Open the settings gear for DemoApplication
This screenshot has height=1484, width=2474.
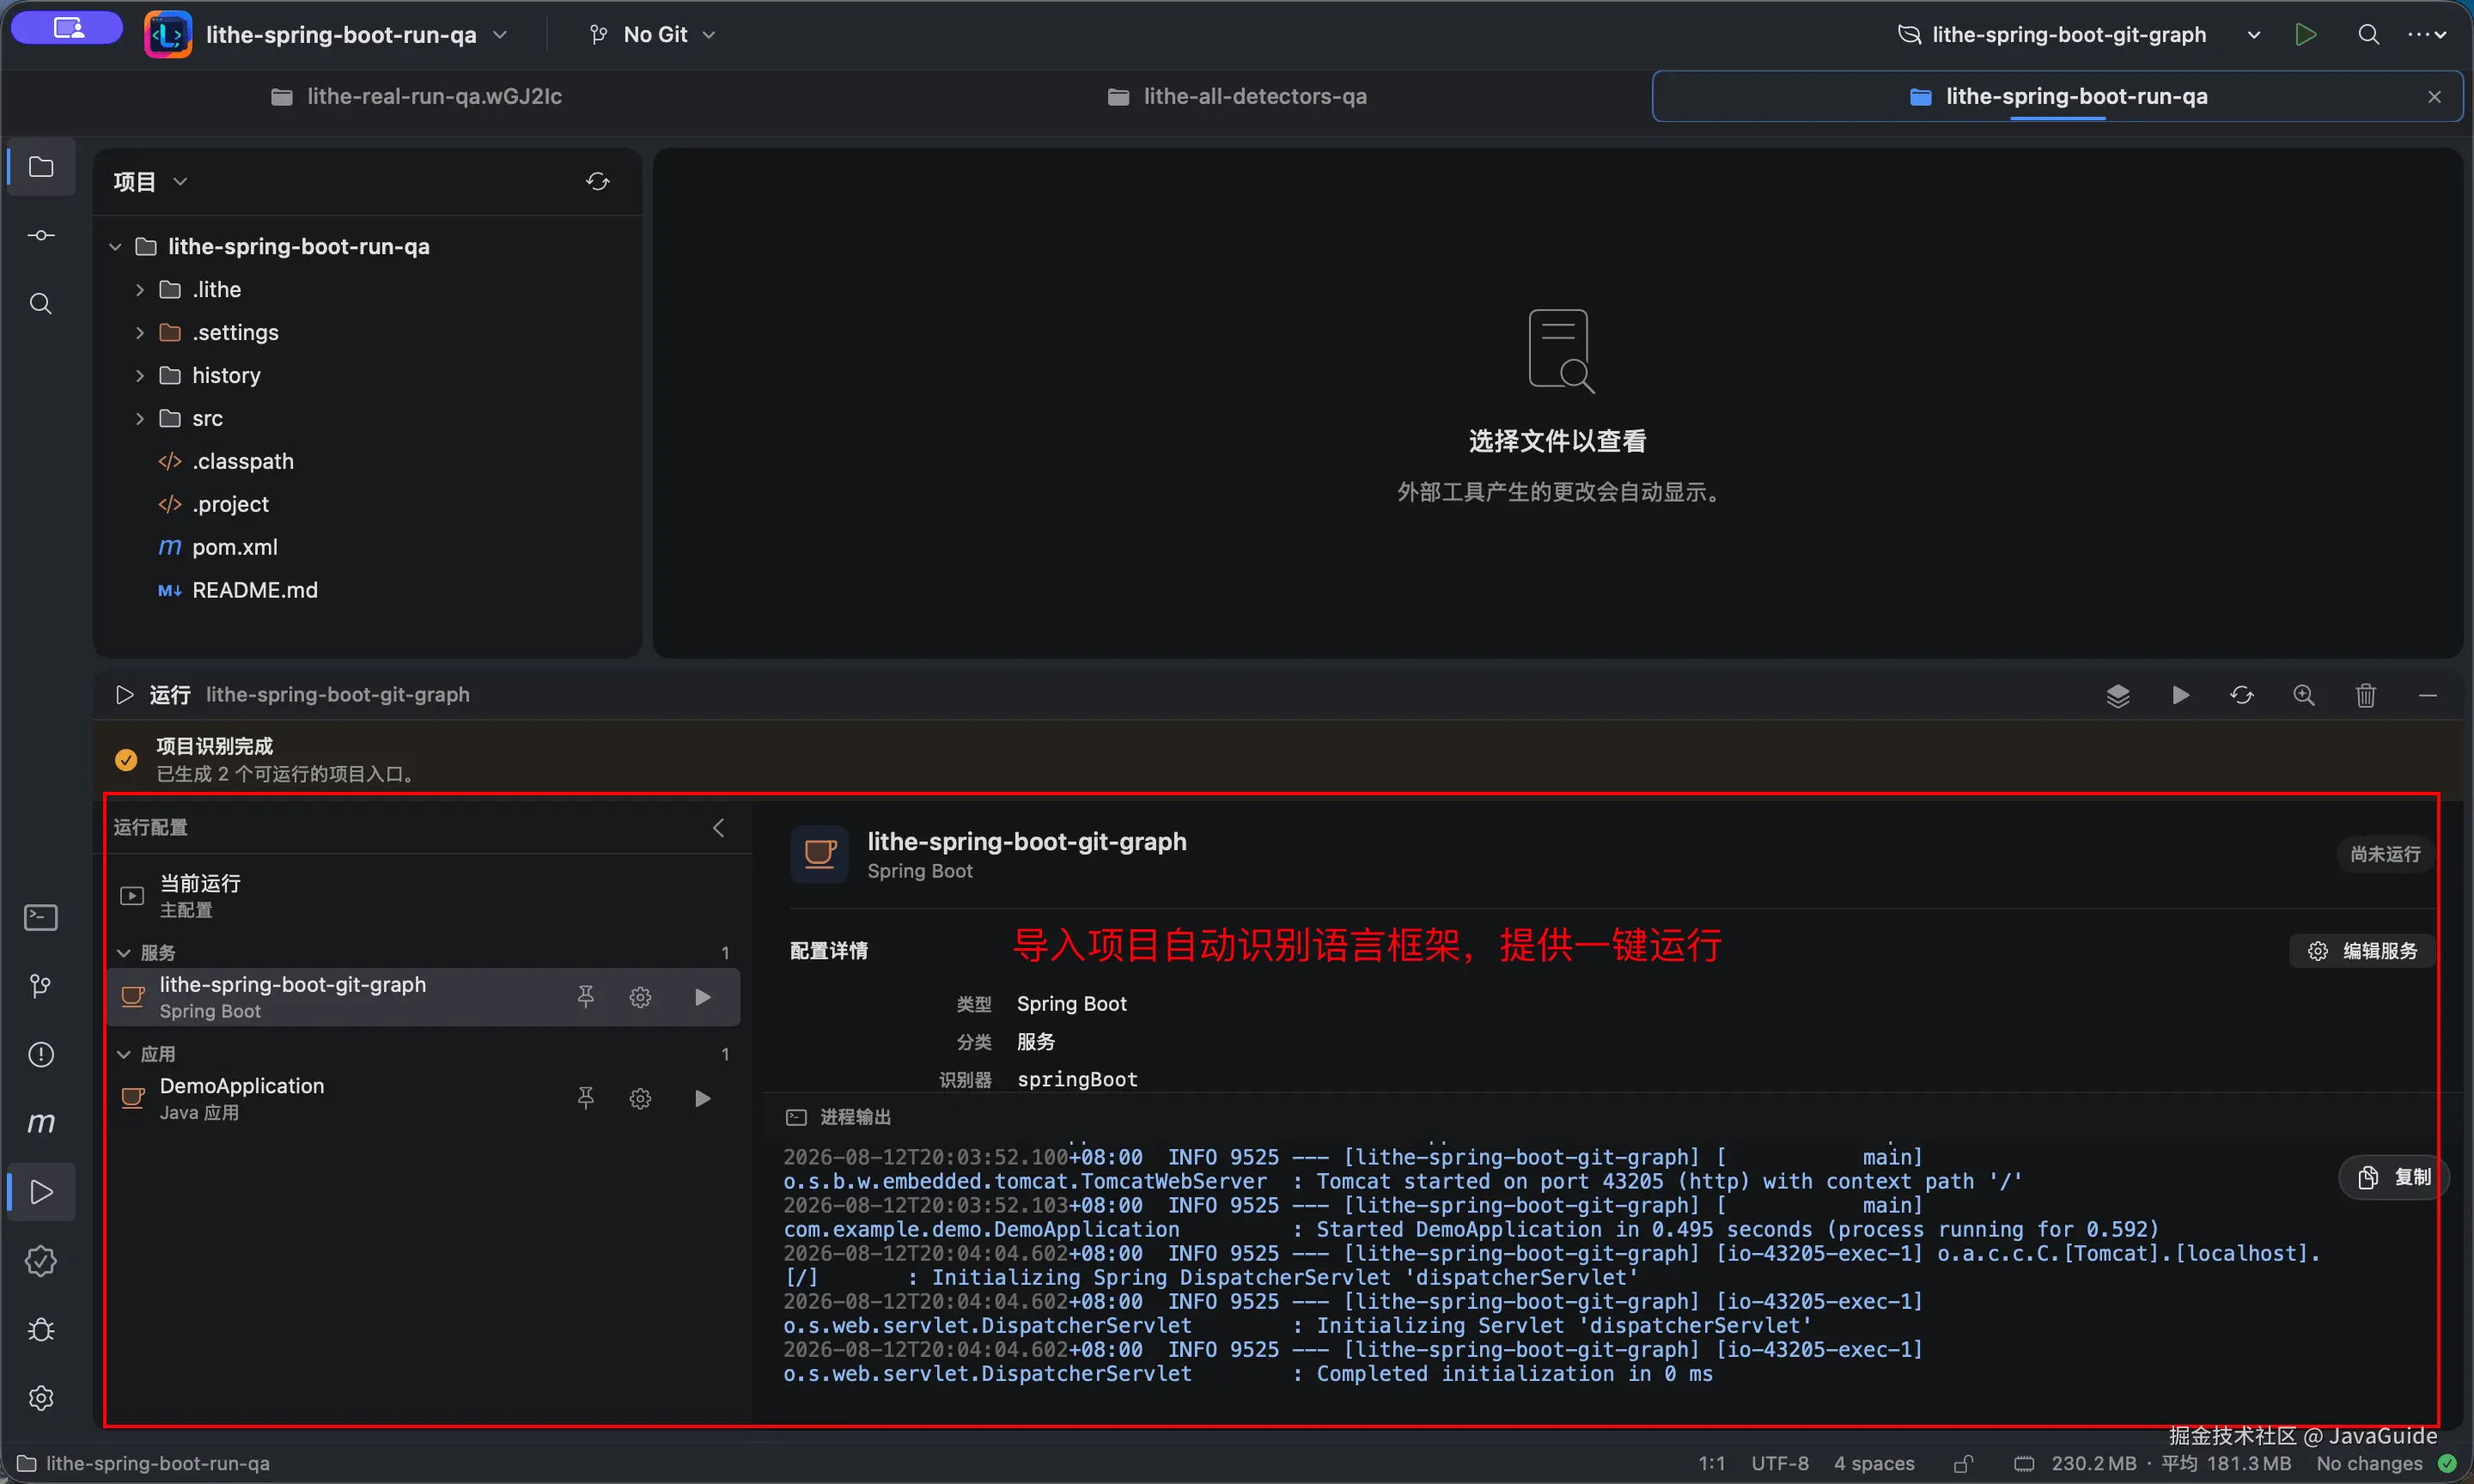(x=641, y=1098)
